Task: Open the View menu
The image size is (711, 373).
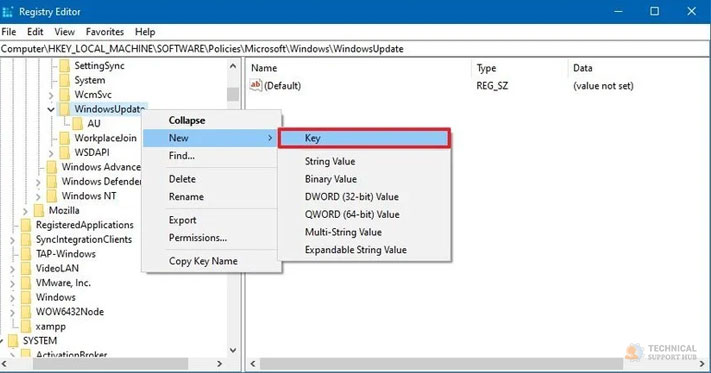Action: 64,32
